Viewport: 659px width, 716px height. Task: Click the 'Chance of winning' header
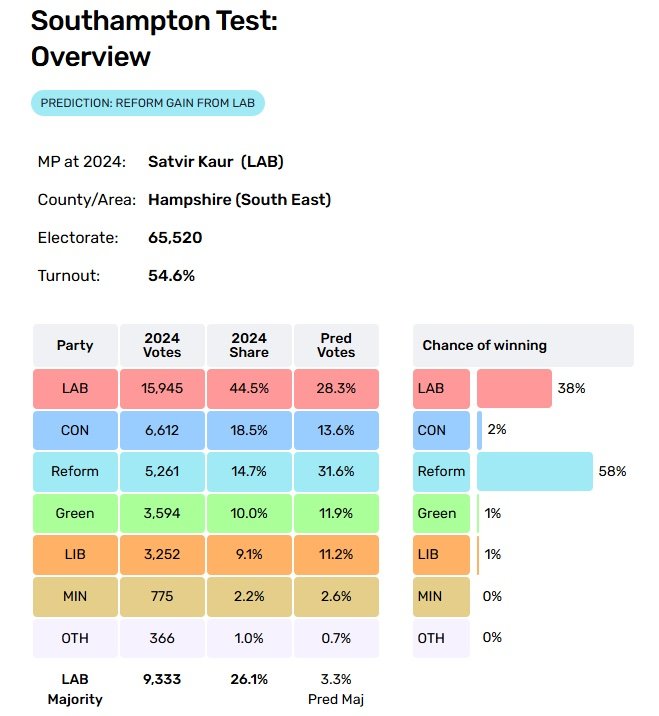point(484,345)
